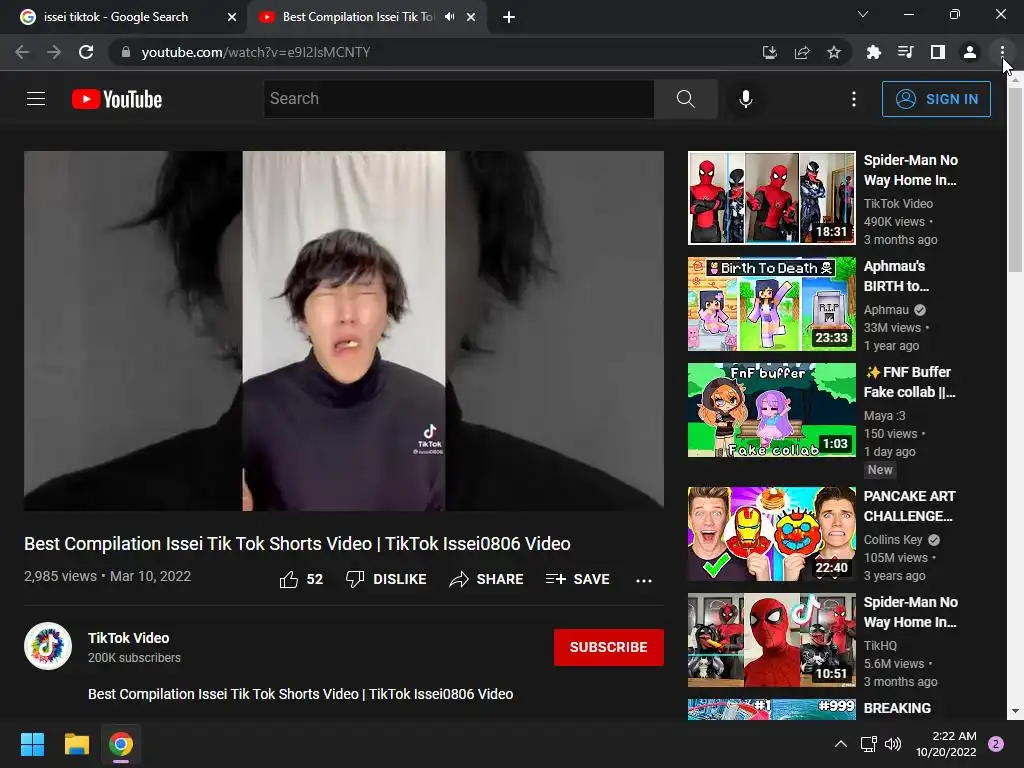Click the Chrome taskbar icon
The image size is (1024, 768).
tap(121, 744)
